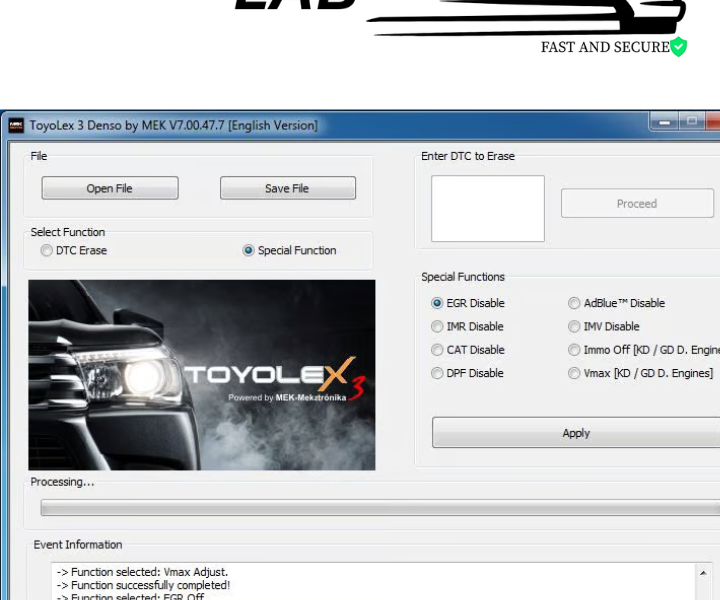Click the Proceed button
The width and height of the screenshot is (720, 600).
pyautogui.click(x=637, y=203)
